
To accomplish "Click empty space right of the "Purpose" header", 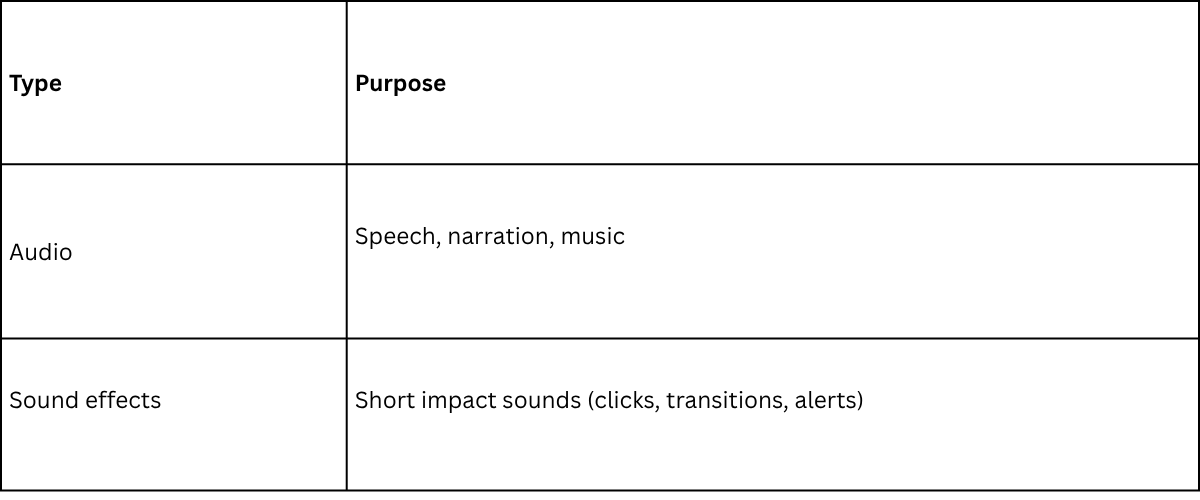I will click(800, 84).
